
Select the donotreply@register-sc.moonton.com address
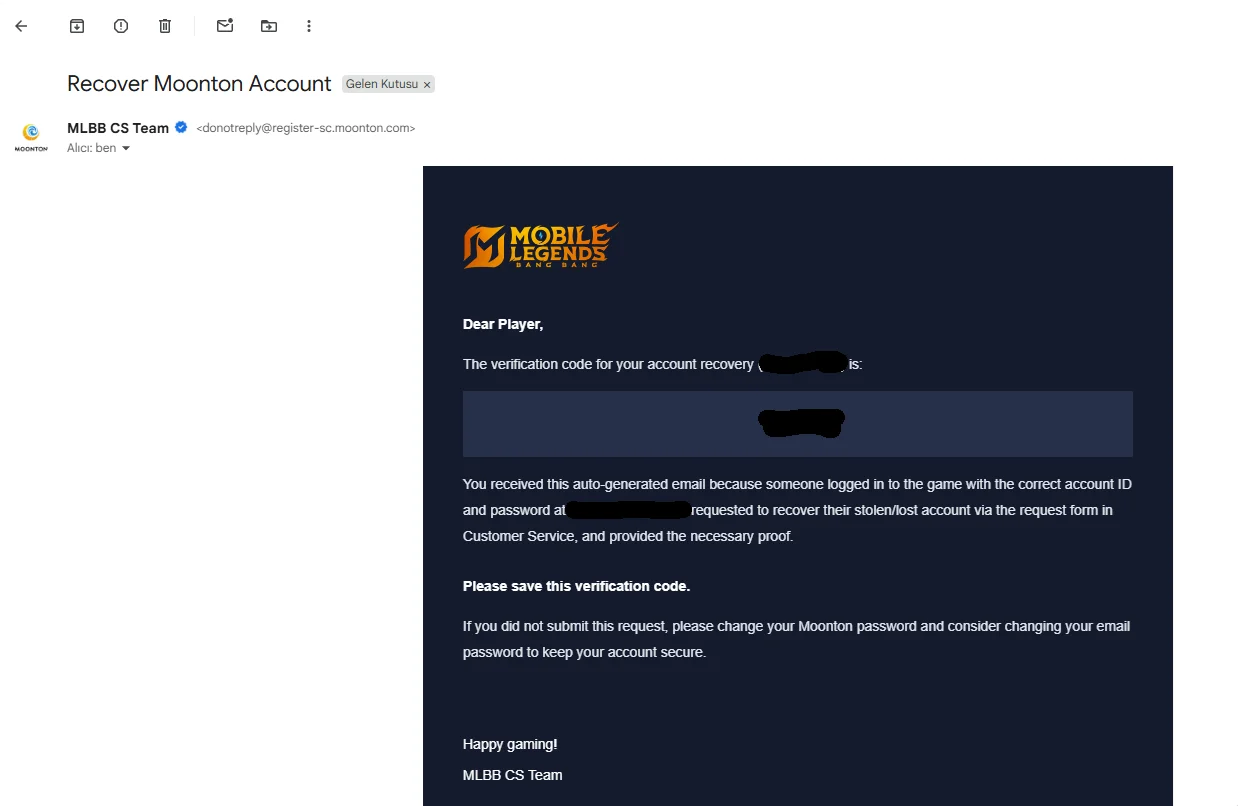point(306,128)
